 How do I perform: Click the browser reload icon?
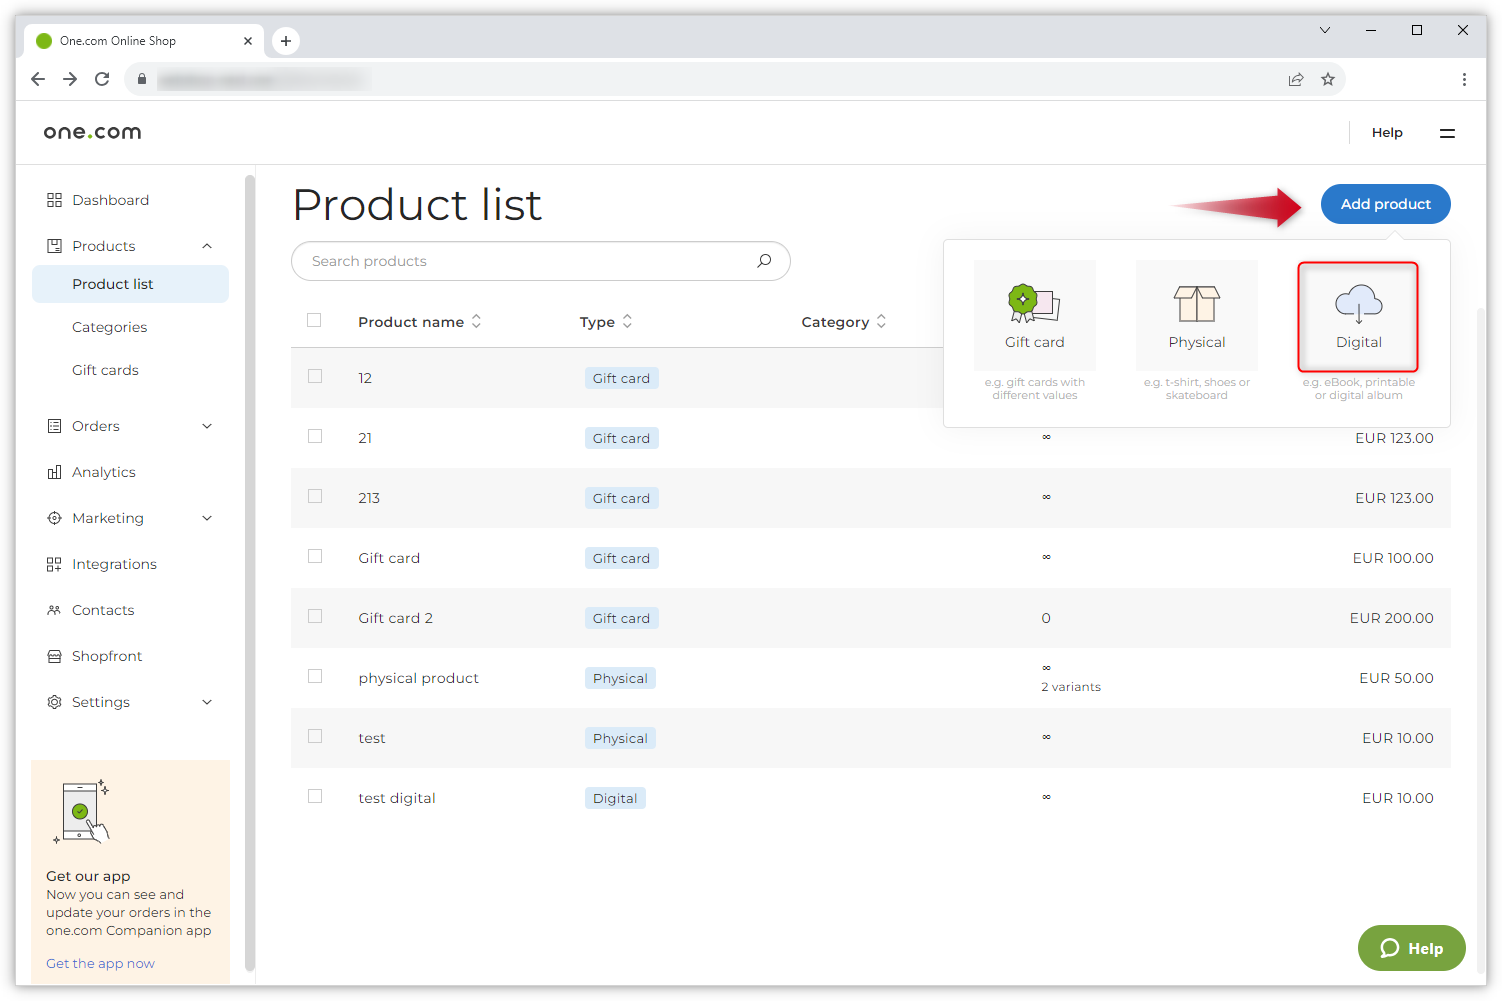click(x=102, y=79)
